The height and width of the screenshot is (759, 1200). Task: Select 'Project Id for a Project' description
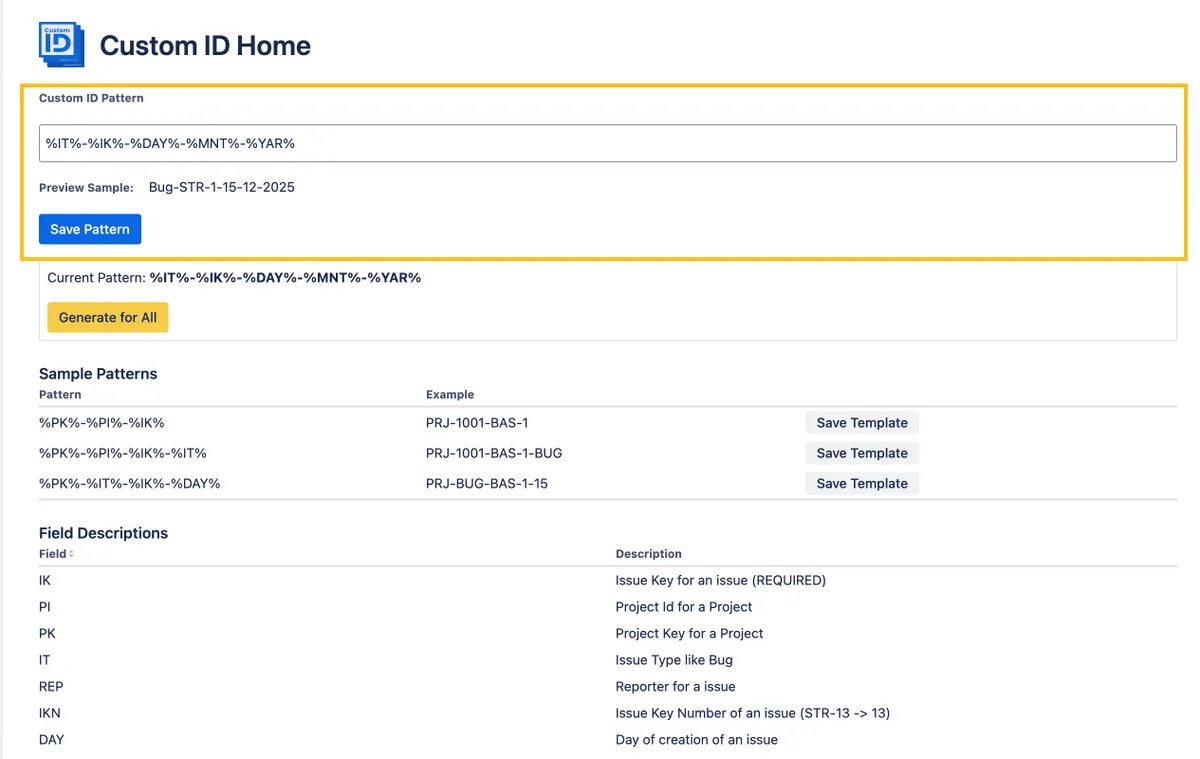pyautogui.click(x=684, y=607)
